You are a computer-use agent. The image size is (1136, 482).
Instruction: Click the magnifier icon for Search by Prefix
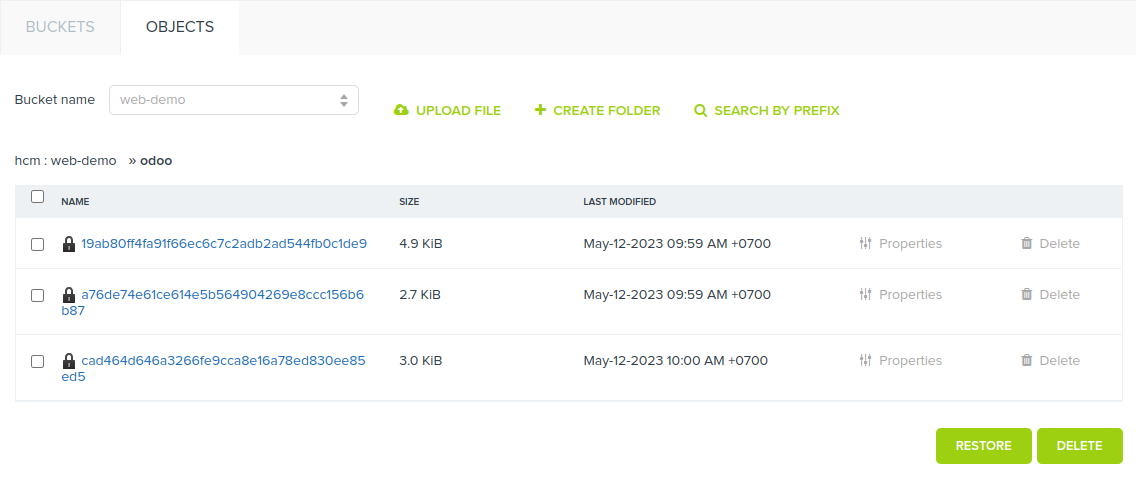coord(700,111)
